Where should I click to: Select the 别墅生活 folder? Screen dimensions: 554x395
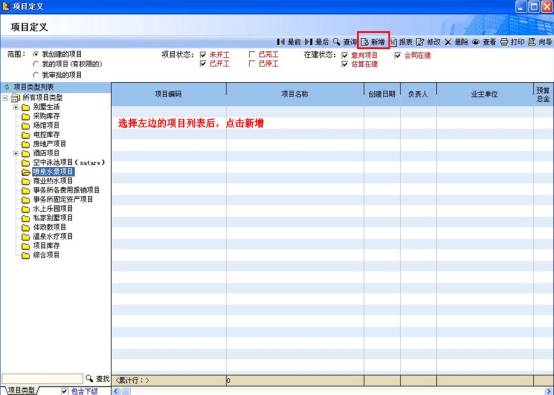(x=46, y=107)
